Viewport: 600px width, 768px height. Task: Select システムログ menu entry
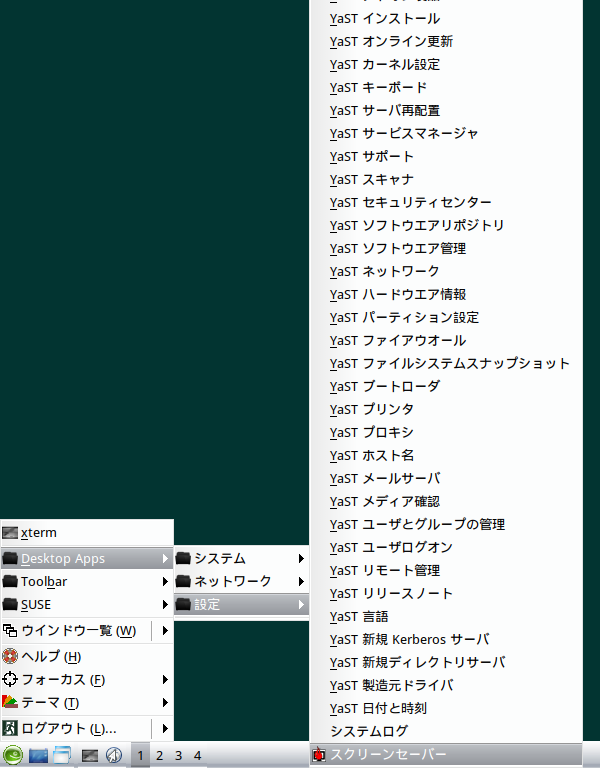(x=446, y=731)
